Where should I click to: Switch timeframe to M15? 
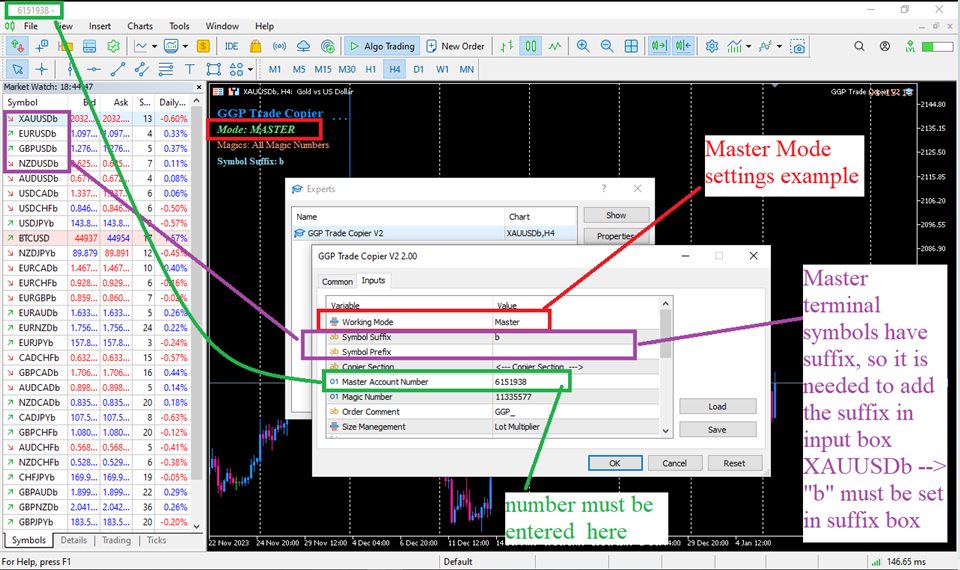coord(323,69)
